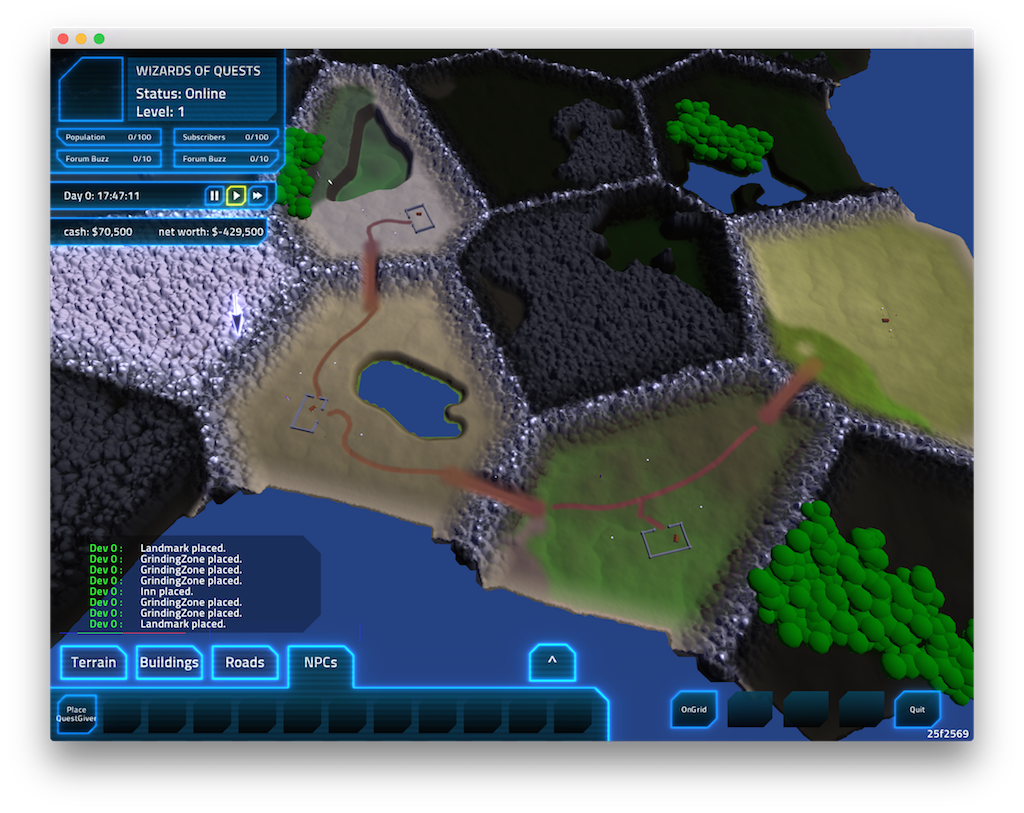Click the company logo box beside the title
The height and width of the screenshot is (813, 1024).
(91, 89)
